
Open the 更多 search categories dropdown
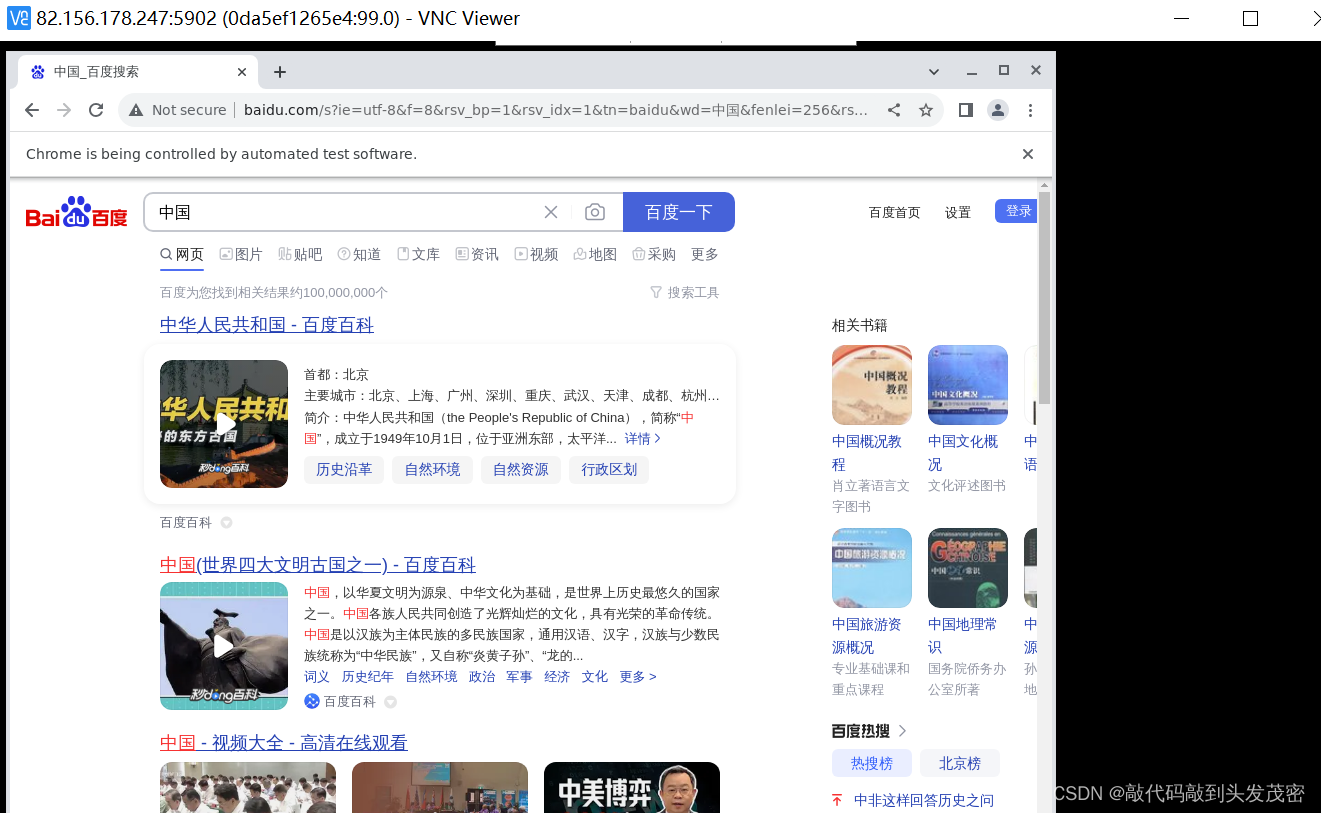click(x=703, y=253)
